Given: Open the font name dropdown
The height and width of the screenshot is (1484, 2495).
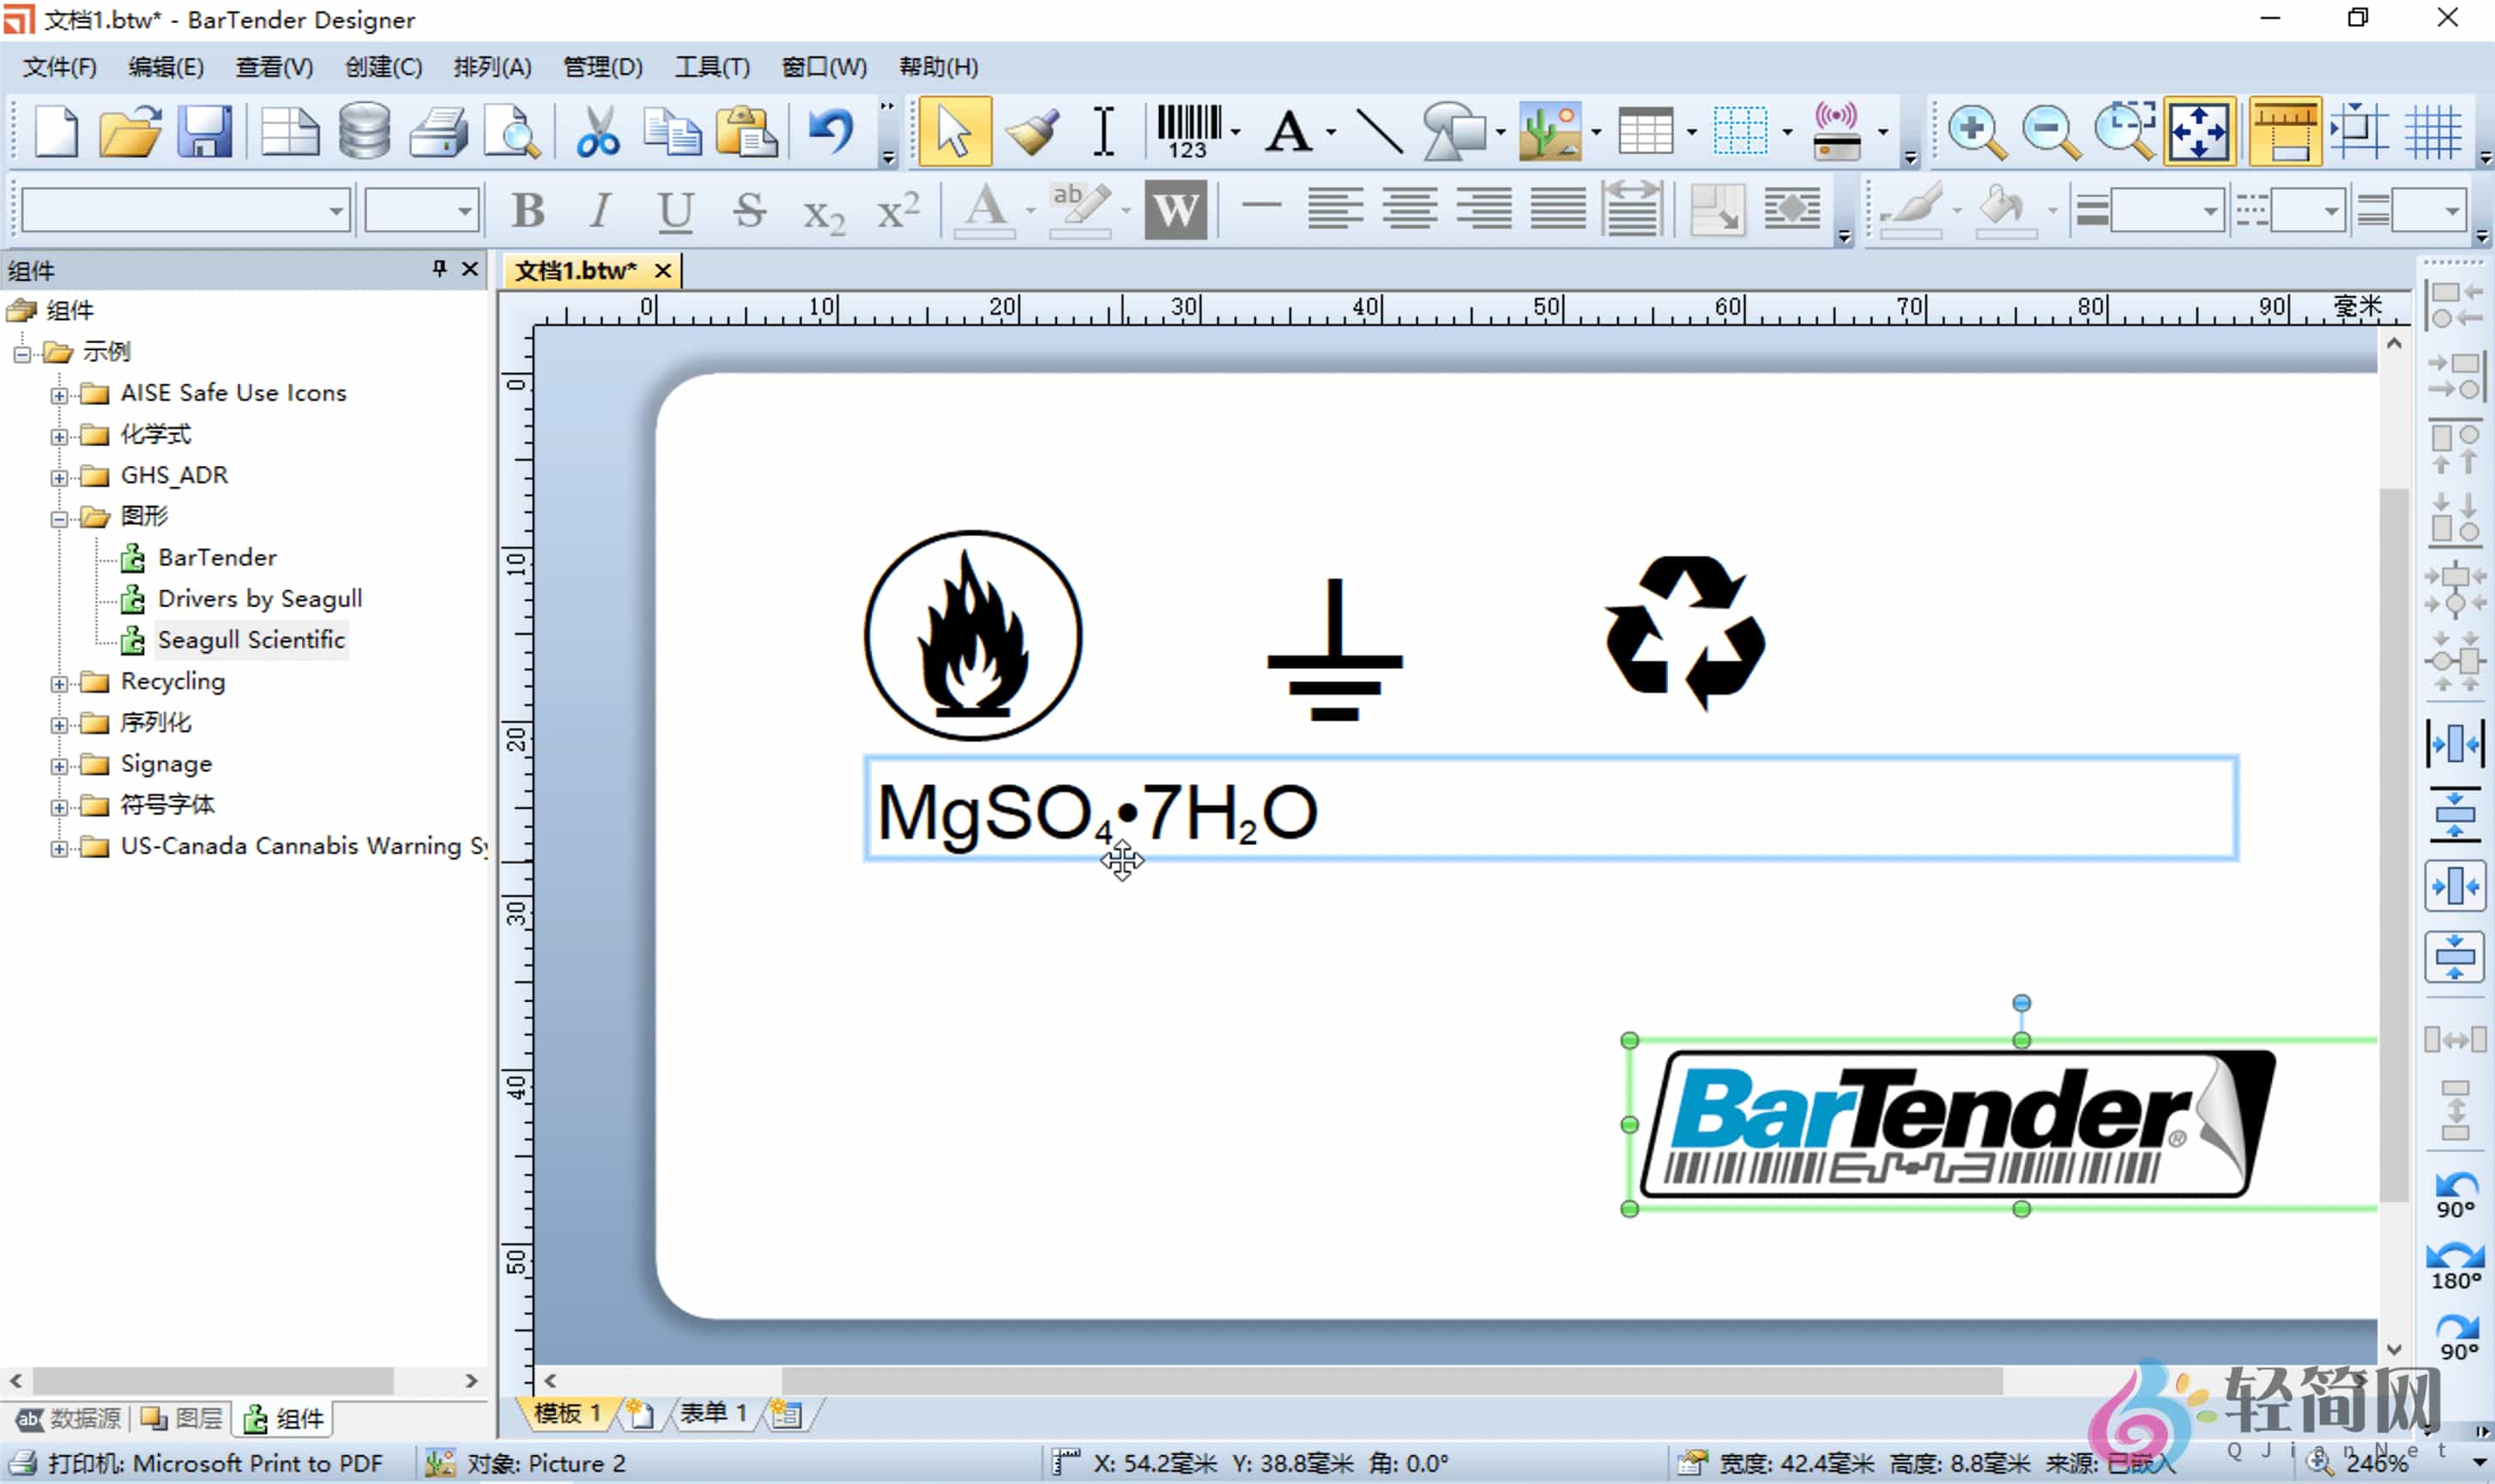Looking at the screenshot, I should click(x=336, y=209).
